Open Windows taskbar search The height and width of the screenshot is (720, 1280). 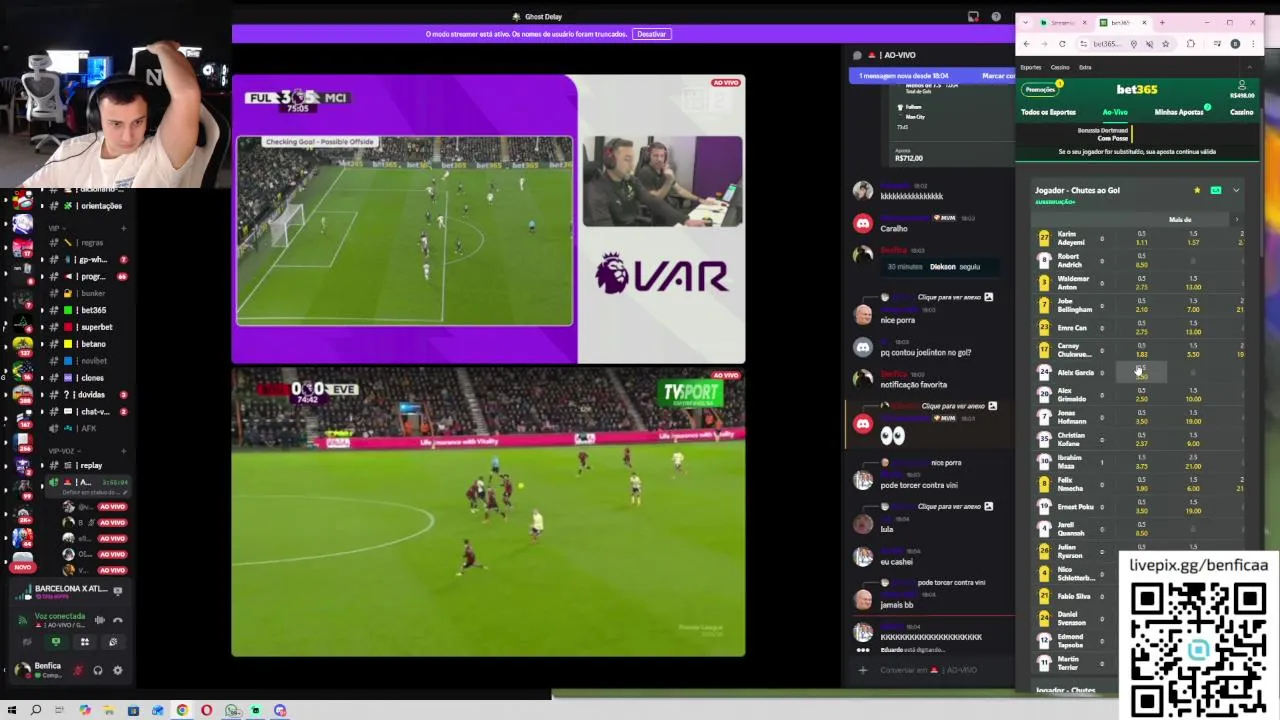click(x=35, y=710)
